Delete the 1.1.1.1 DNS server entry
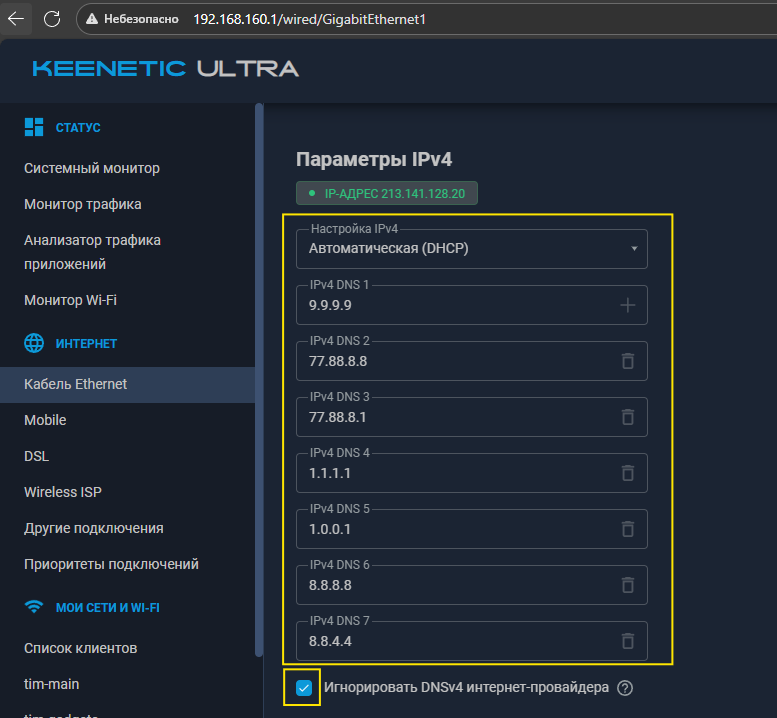Screen dimensions: 777x718 point(627,473)
